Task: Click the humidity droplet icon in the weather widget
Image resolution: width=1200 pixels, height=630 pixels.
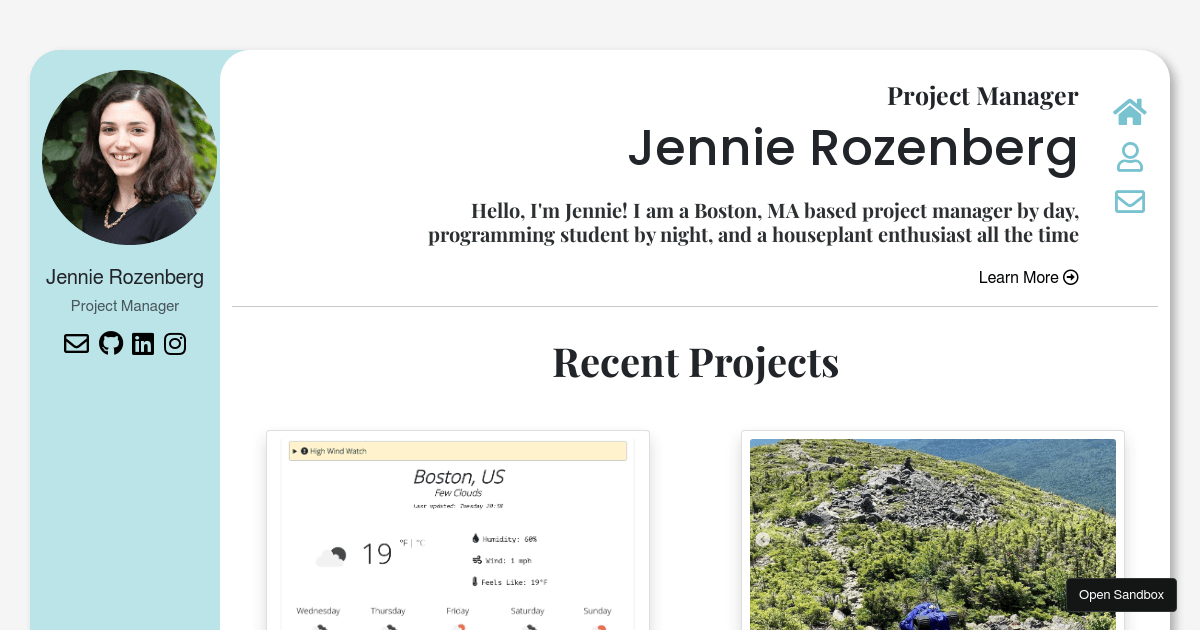Action: click(x=475, y=538)
